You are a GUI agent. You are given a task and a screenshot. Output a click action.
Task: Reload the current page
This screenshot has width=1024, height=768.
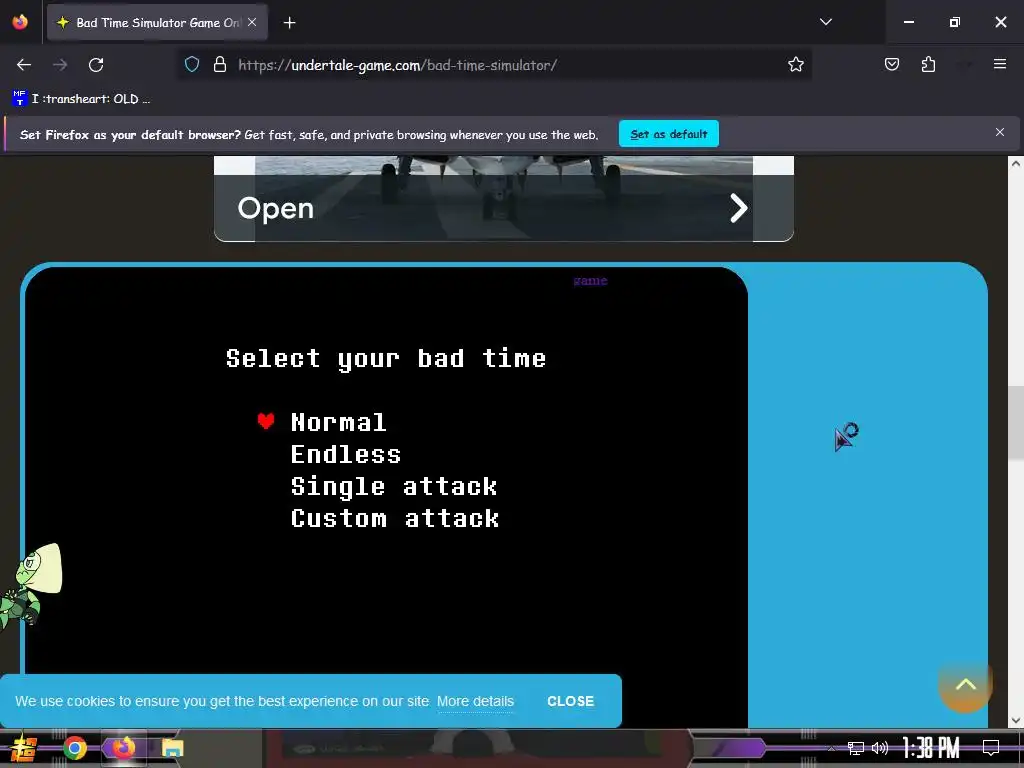(x=96, y=65)
